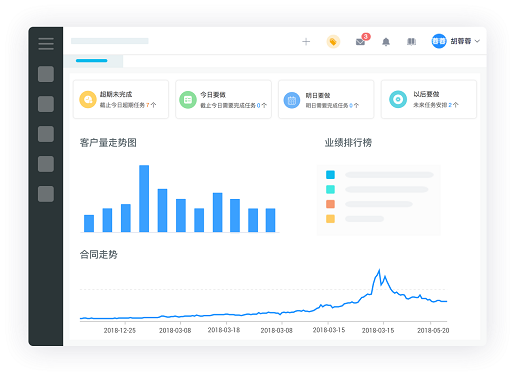Click the 2018-05-20 axis label

click(433, 330)
